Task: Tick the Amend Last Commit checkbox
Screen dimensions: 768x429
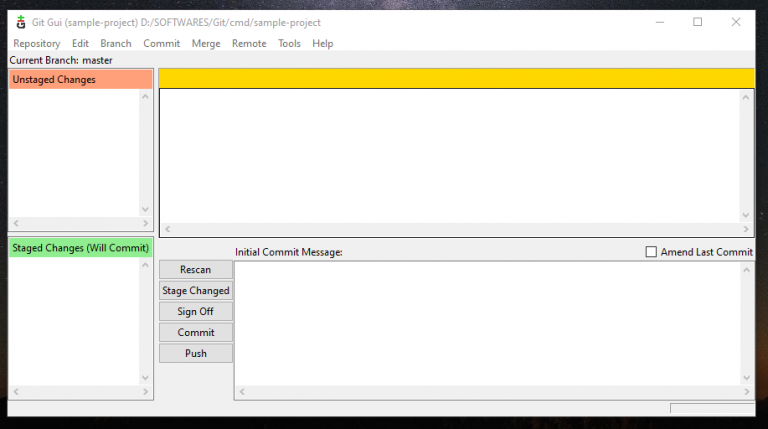Action: (x=652, y=252)
